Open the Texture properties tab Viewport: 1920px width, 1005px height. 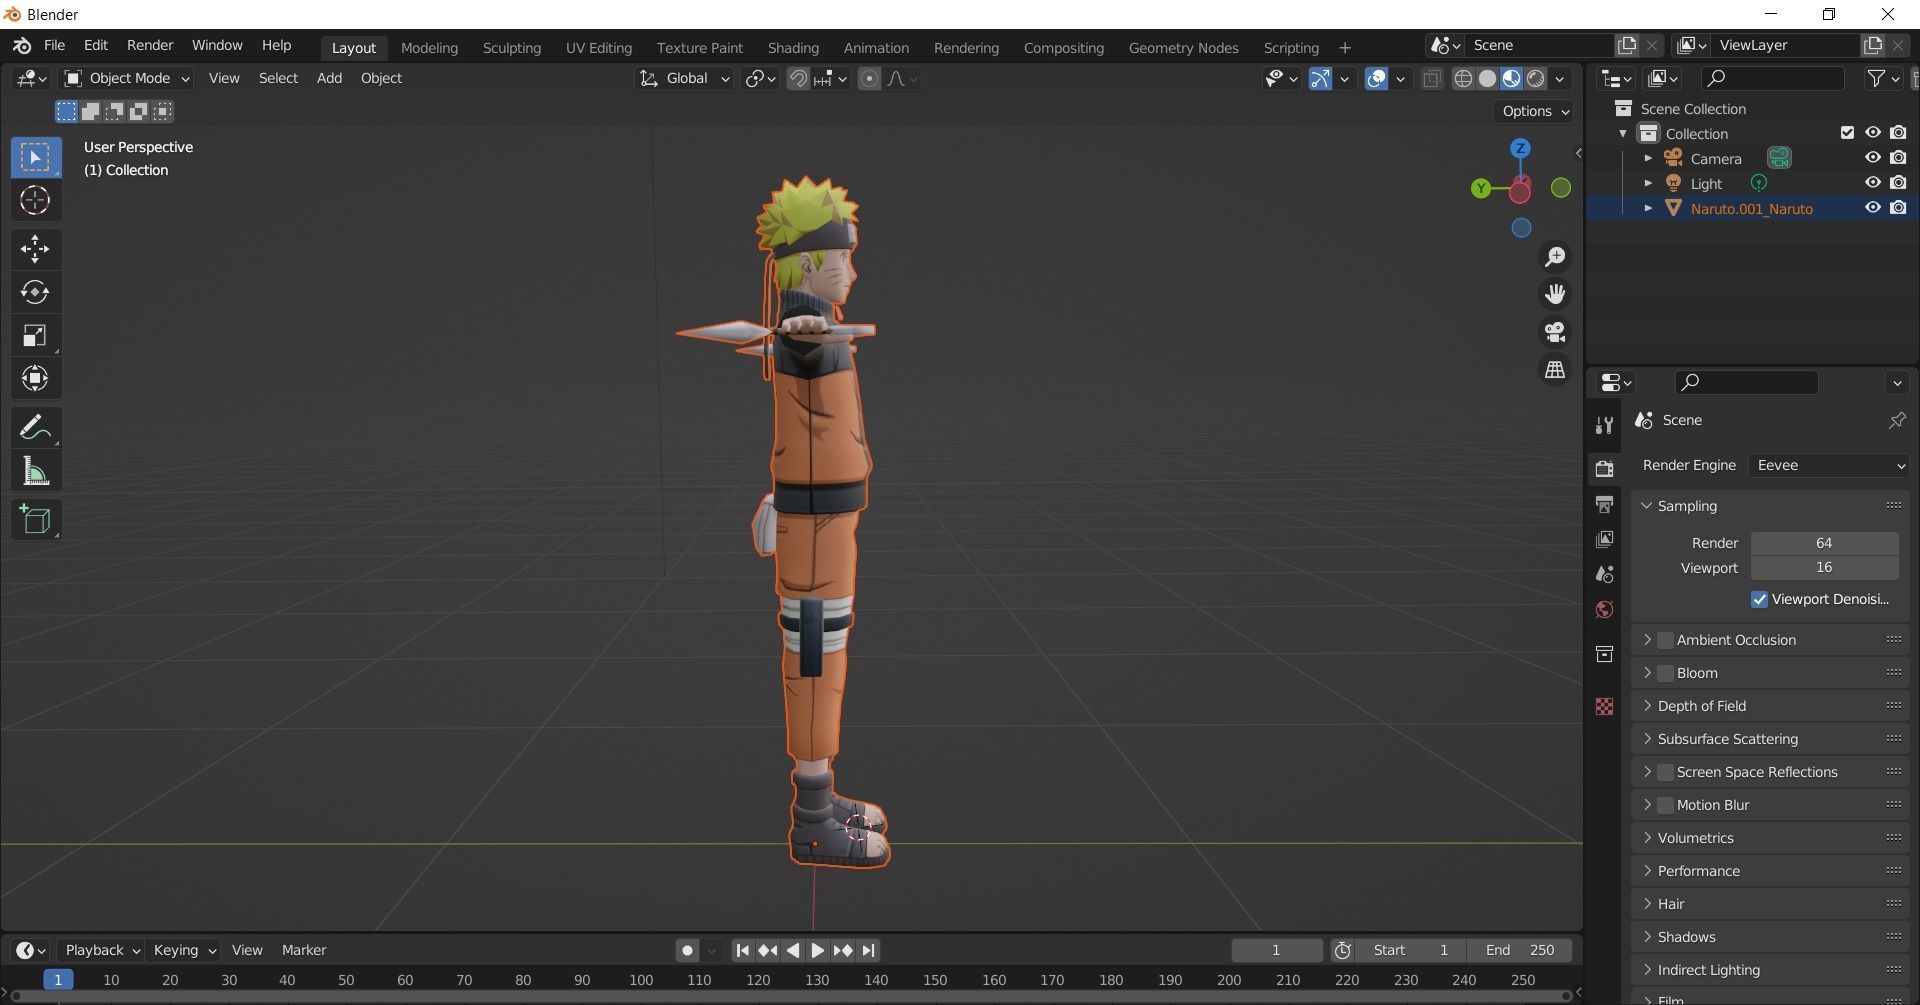click(x=1604, y=706)
